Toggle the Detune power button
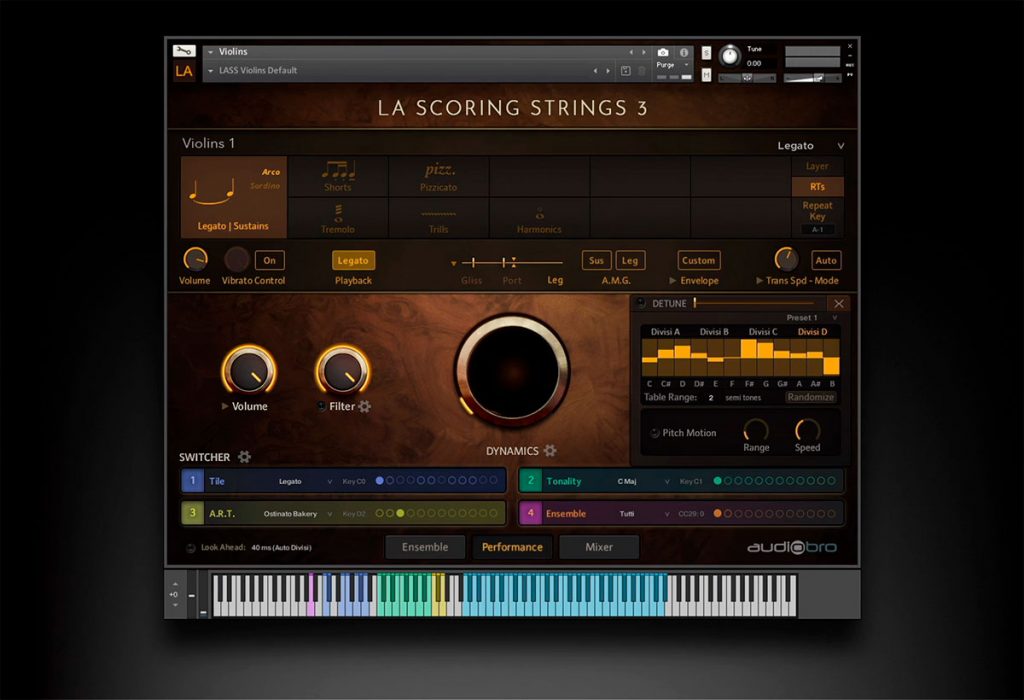 [x=641, y=303]
